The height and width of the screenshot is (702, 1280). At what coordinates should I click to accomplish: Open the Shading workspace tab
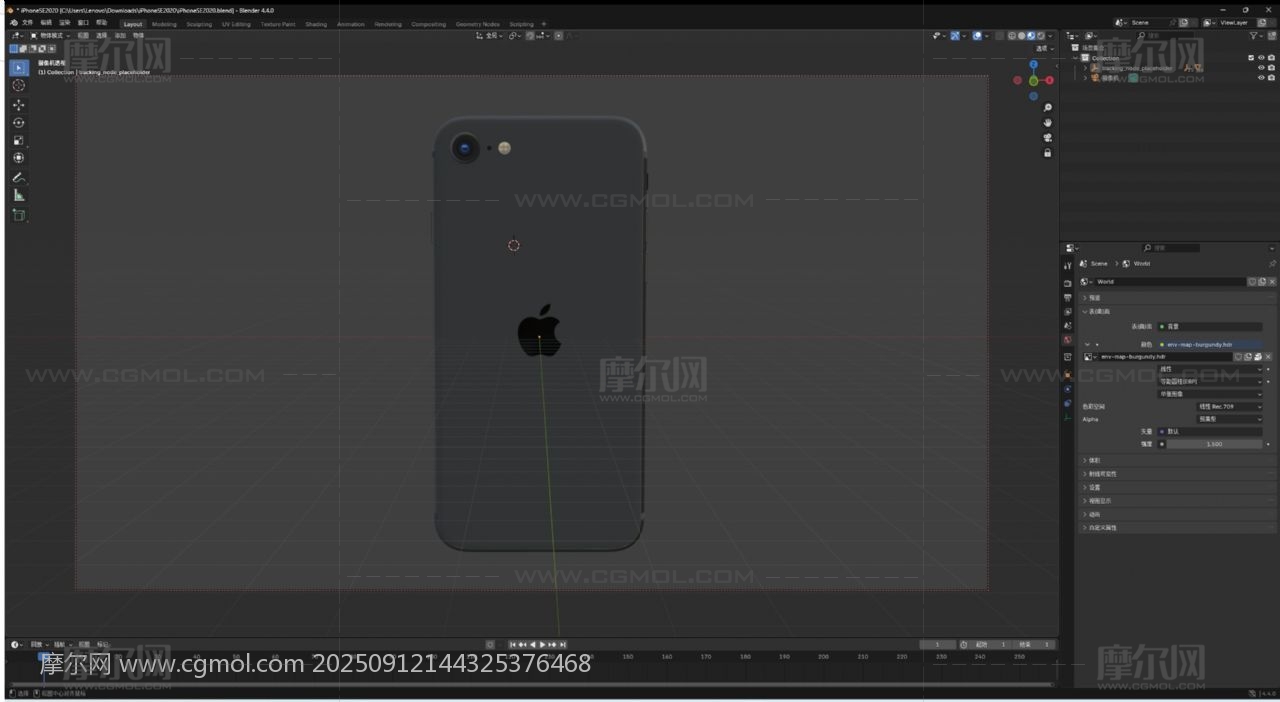pos(316,24)
